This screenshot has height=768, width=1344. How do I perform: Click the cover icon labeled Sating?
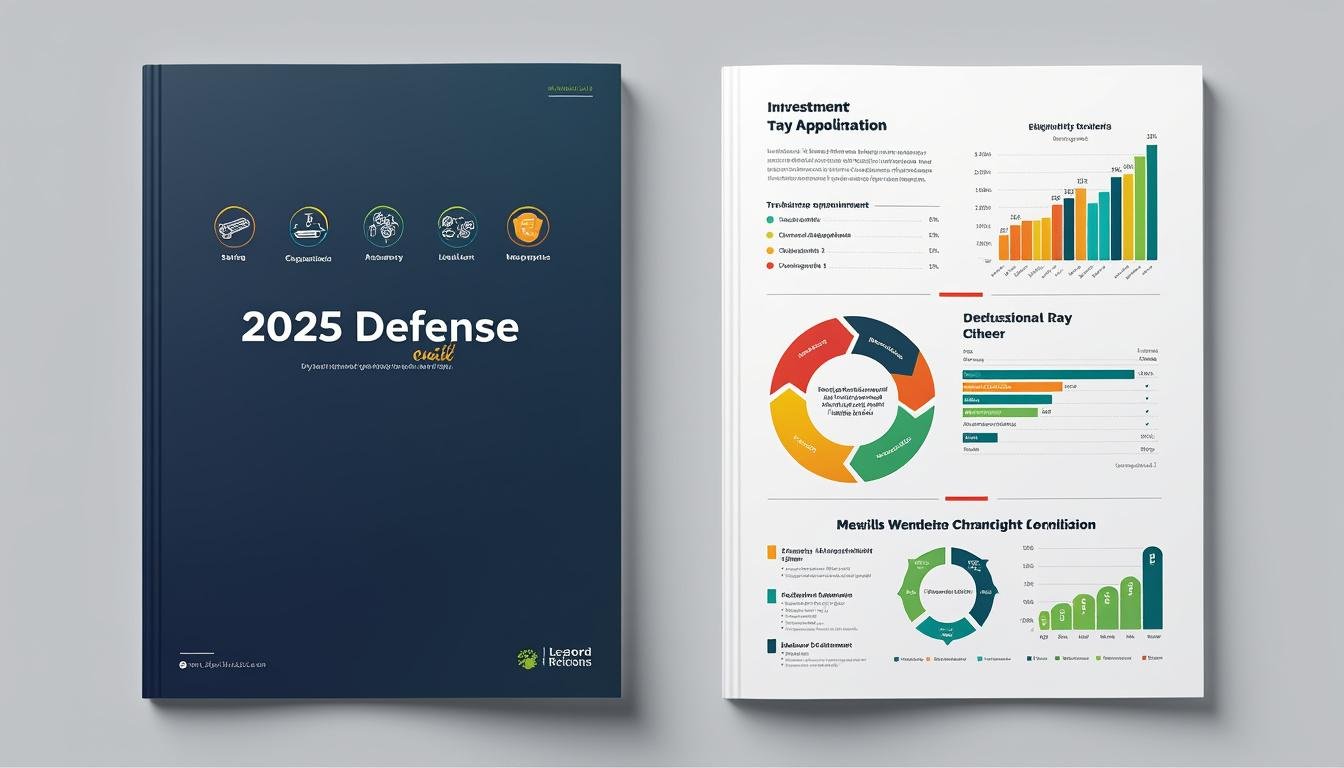tap(234, 227)
